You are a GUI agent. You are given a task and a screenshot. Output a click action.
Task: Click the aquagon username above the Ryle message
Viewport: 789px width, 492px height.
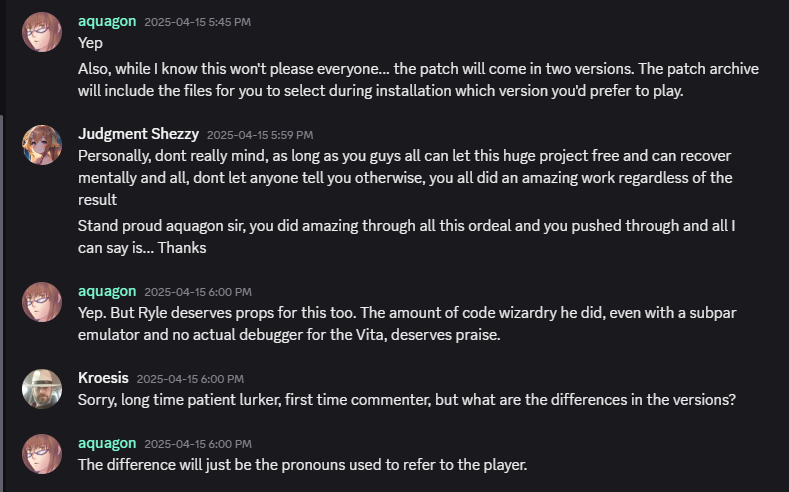pyautogui.click(x=107, y=291)
